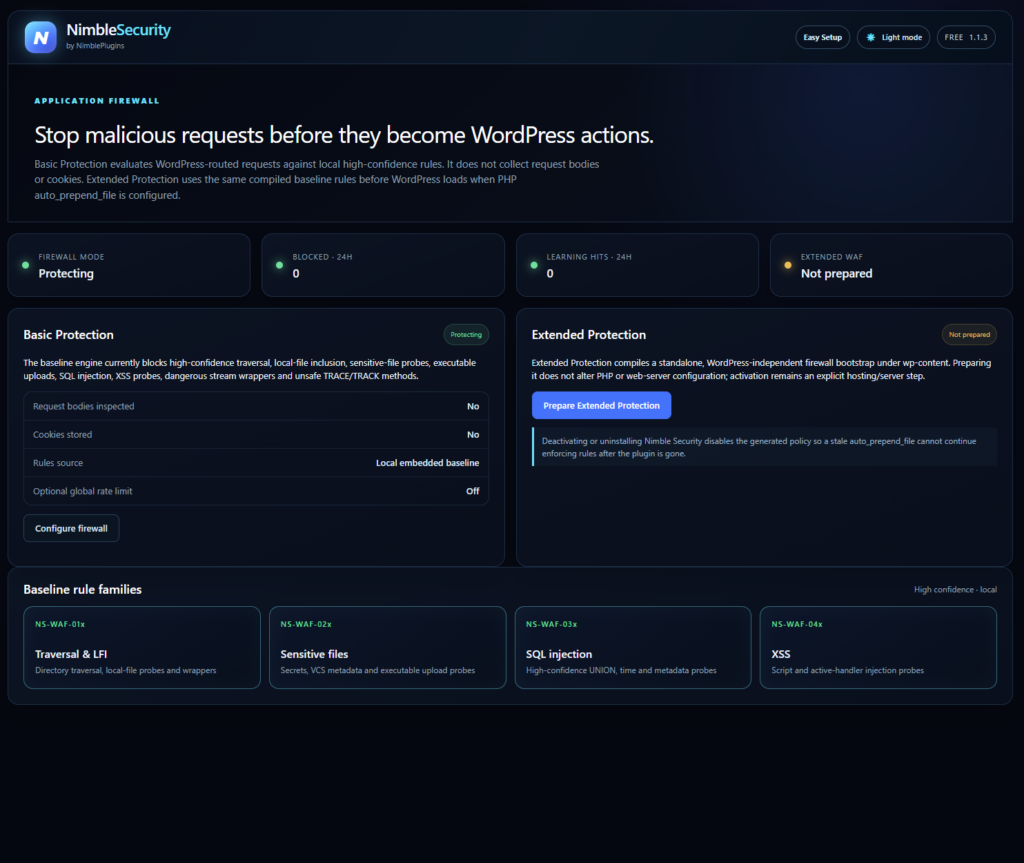Image resolution: width=1024 pixels, height=863 pixels.
Task: Click the green Protecting status badge
Action: 466,334
